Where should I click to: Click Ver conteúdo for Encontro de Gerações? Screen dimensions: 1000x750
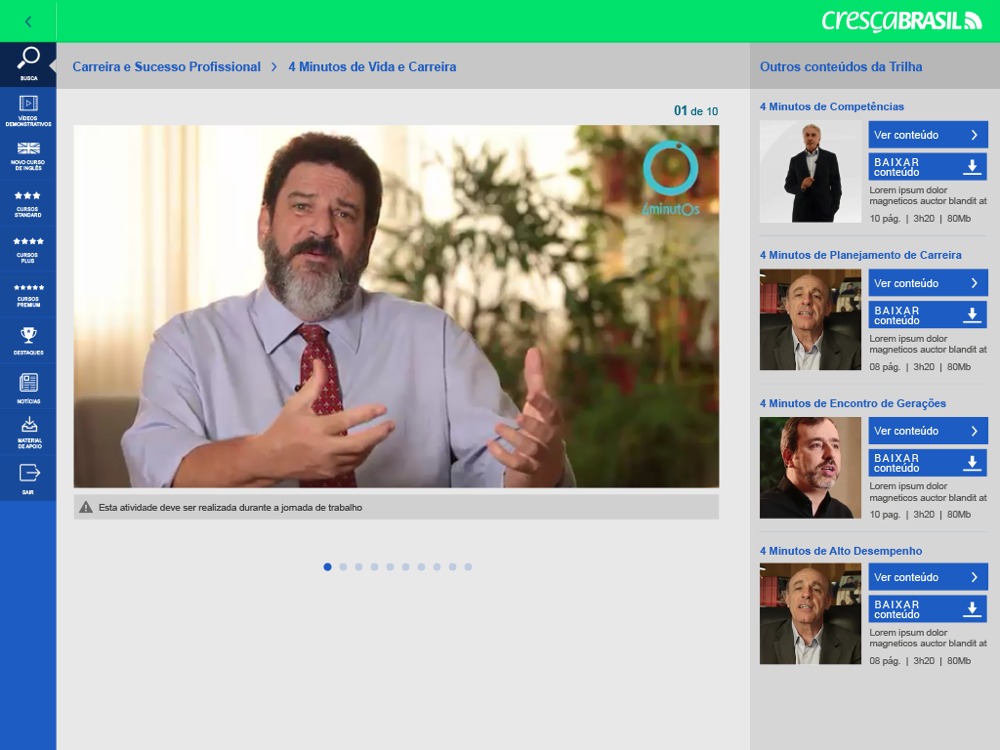pos(928,430)
